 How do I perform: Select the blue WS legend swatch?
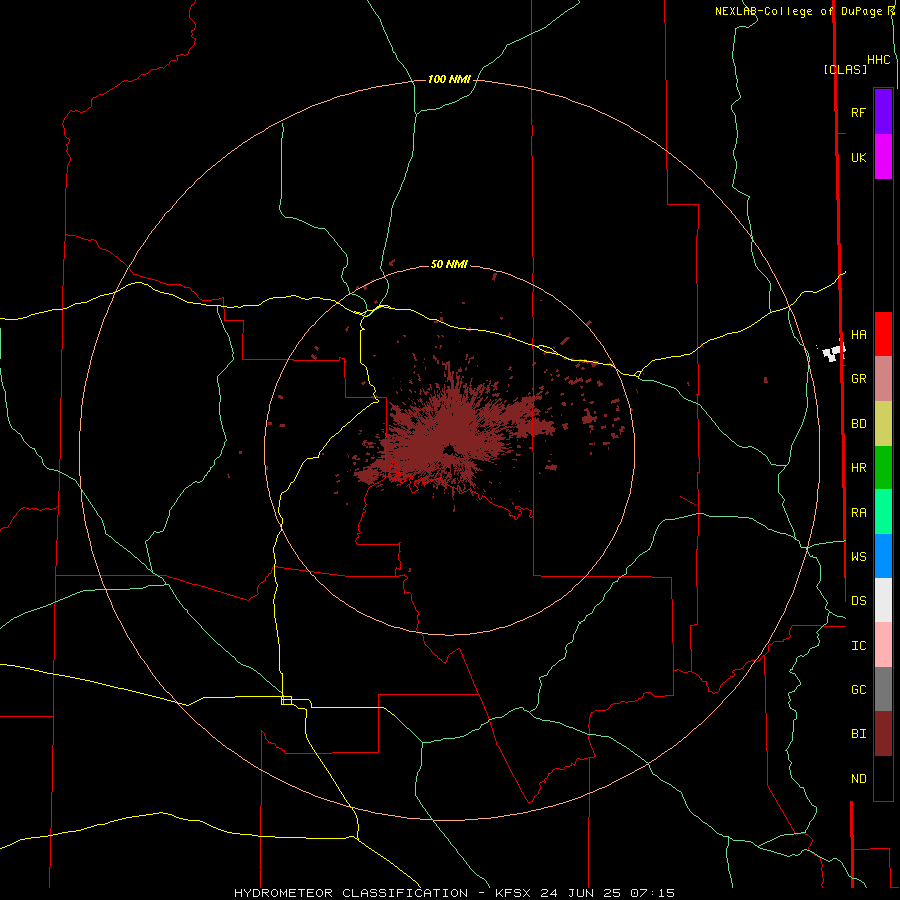[x=883, y=556]
